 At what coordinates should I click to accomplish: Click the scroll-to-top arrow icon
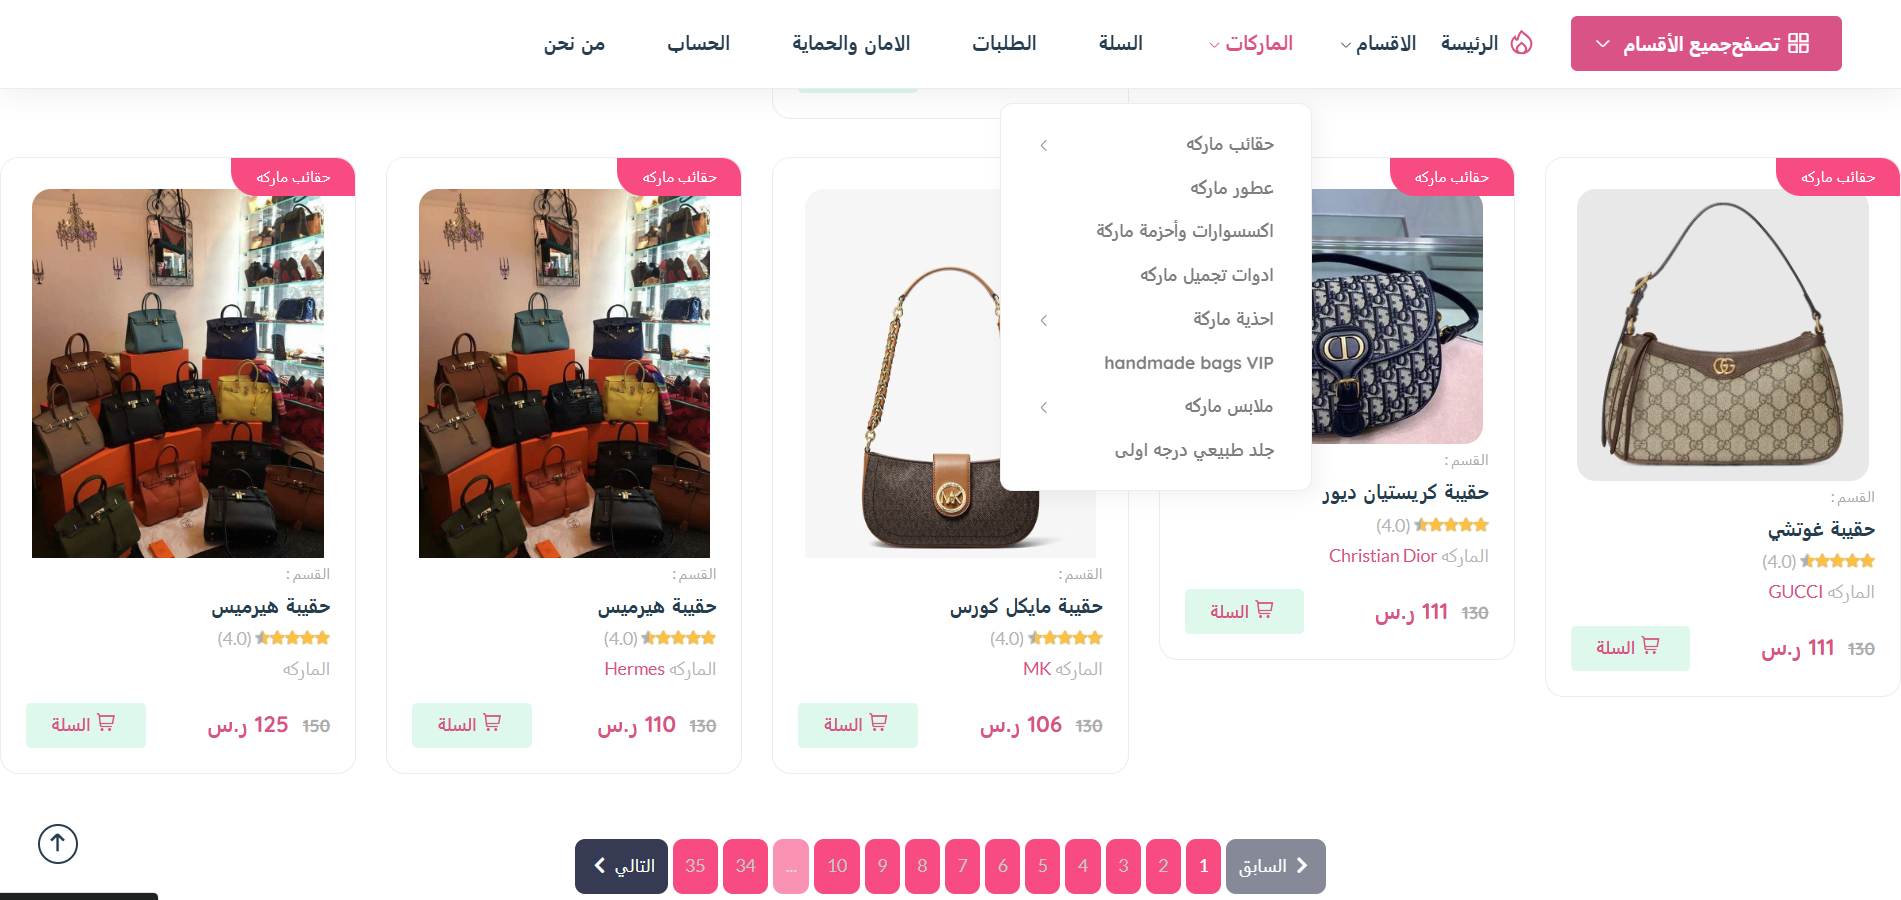pyautogui.click(x=58, y=843)
